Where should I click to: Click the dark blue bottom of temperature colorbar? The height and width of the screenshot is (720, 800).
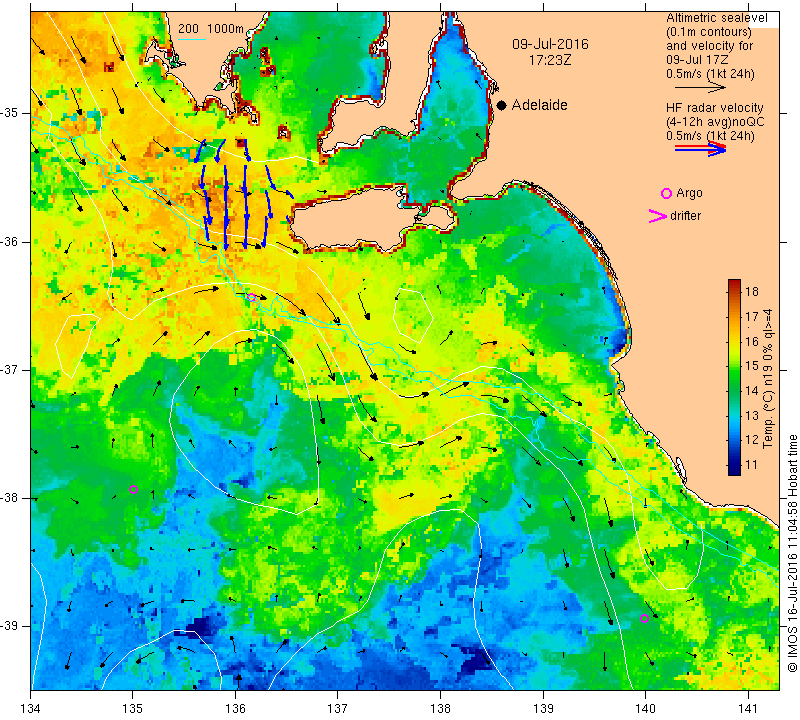(734, 472)
